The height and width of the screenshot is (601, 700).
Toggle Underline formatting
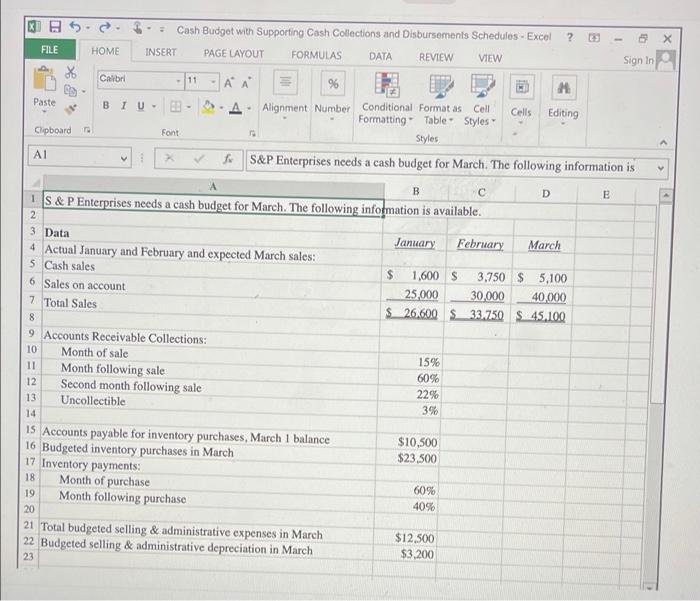pos(141,106)
